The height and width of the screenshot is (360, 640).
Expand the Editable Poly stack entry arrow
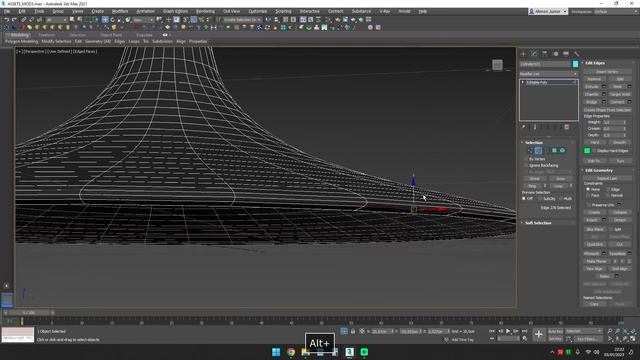523,82
